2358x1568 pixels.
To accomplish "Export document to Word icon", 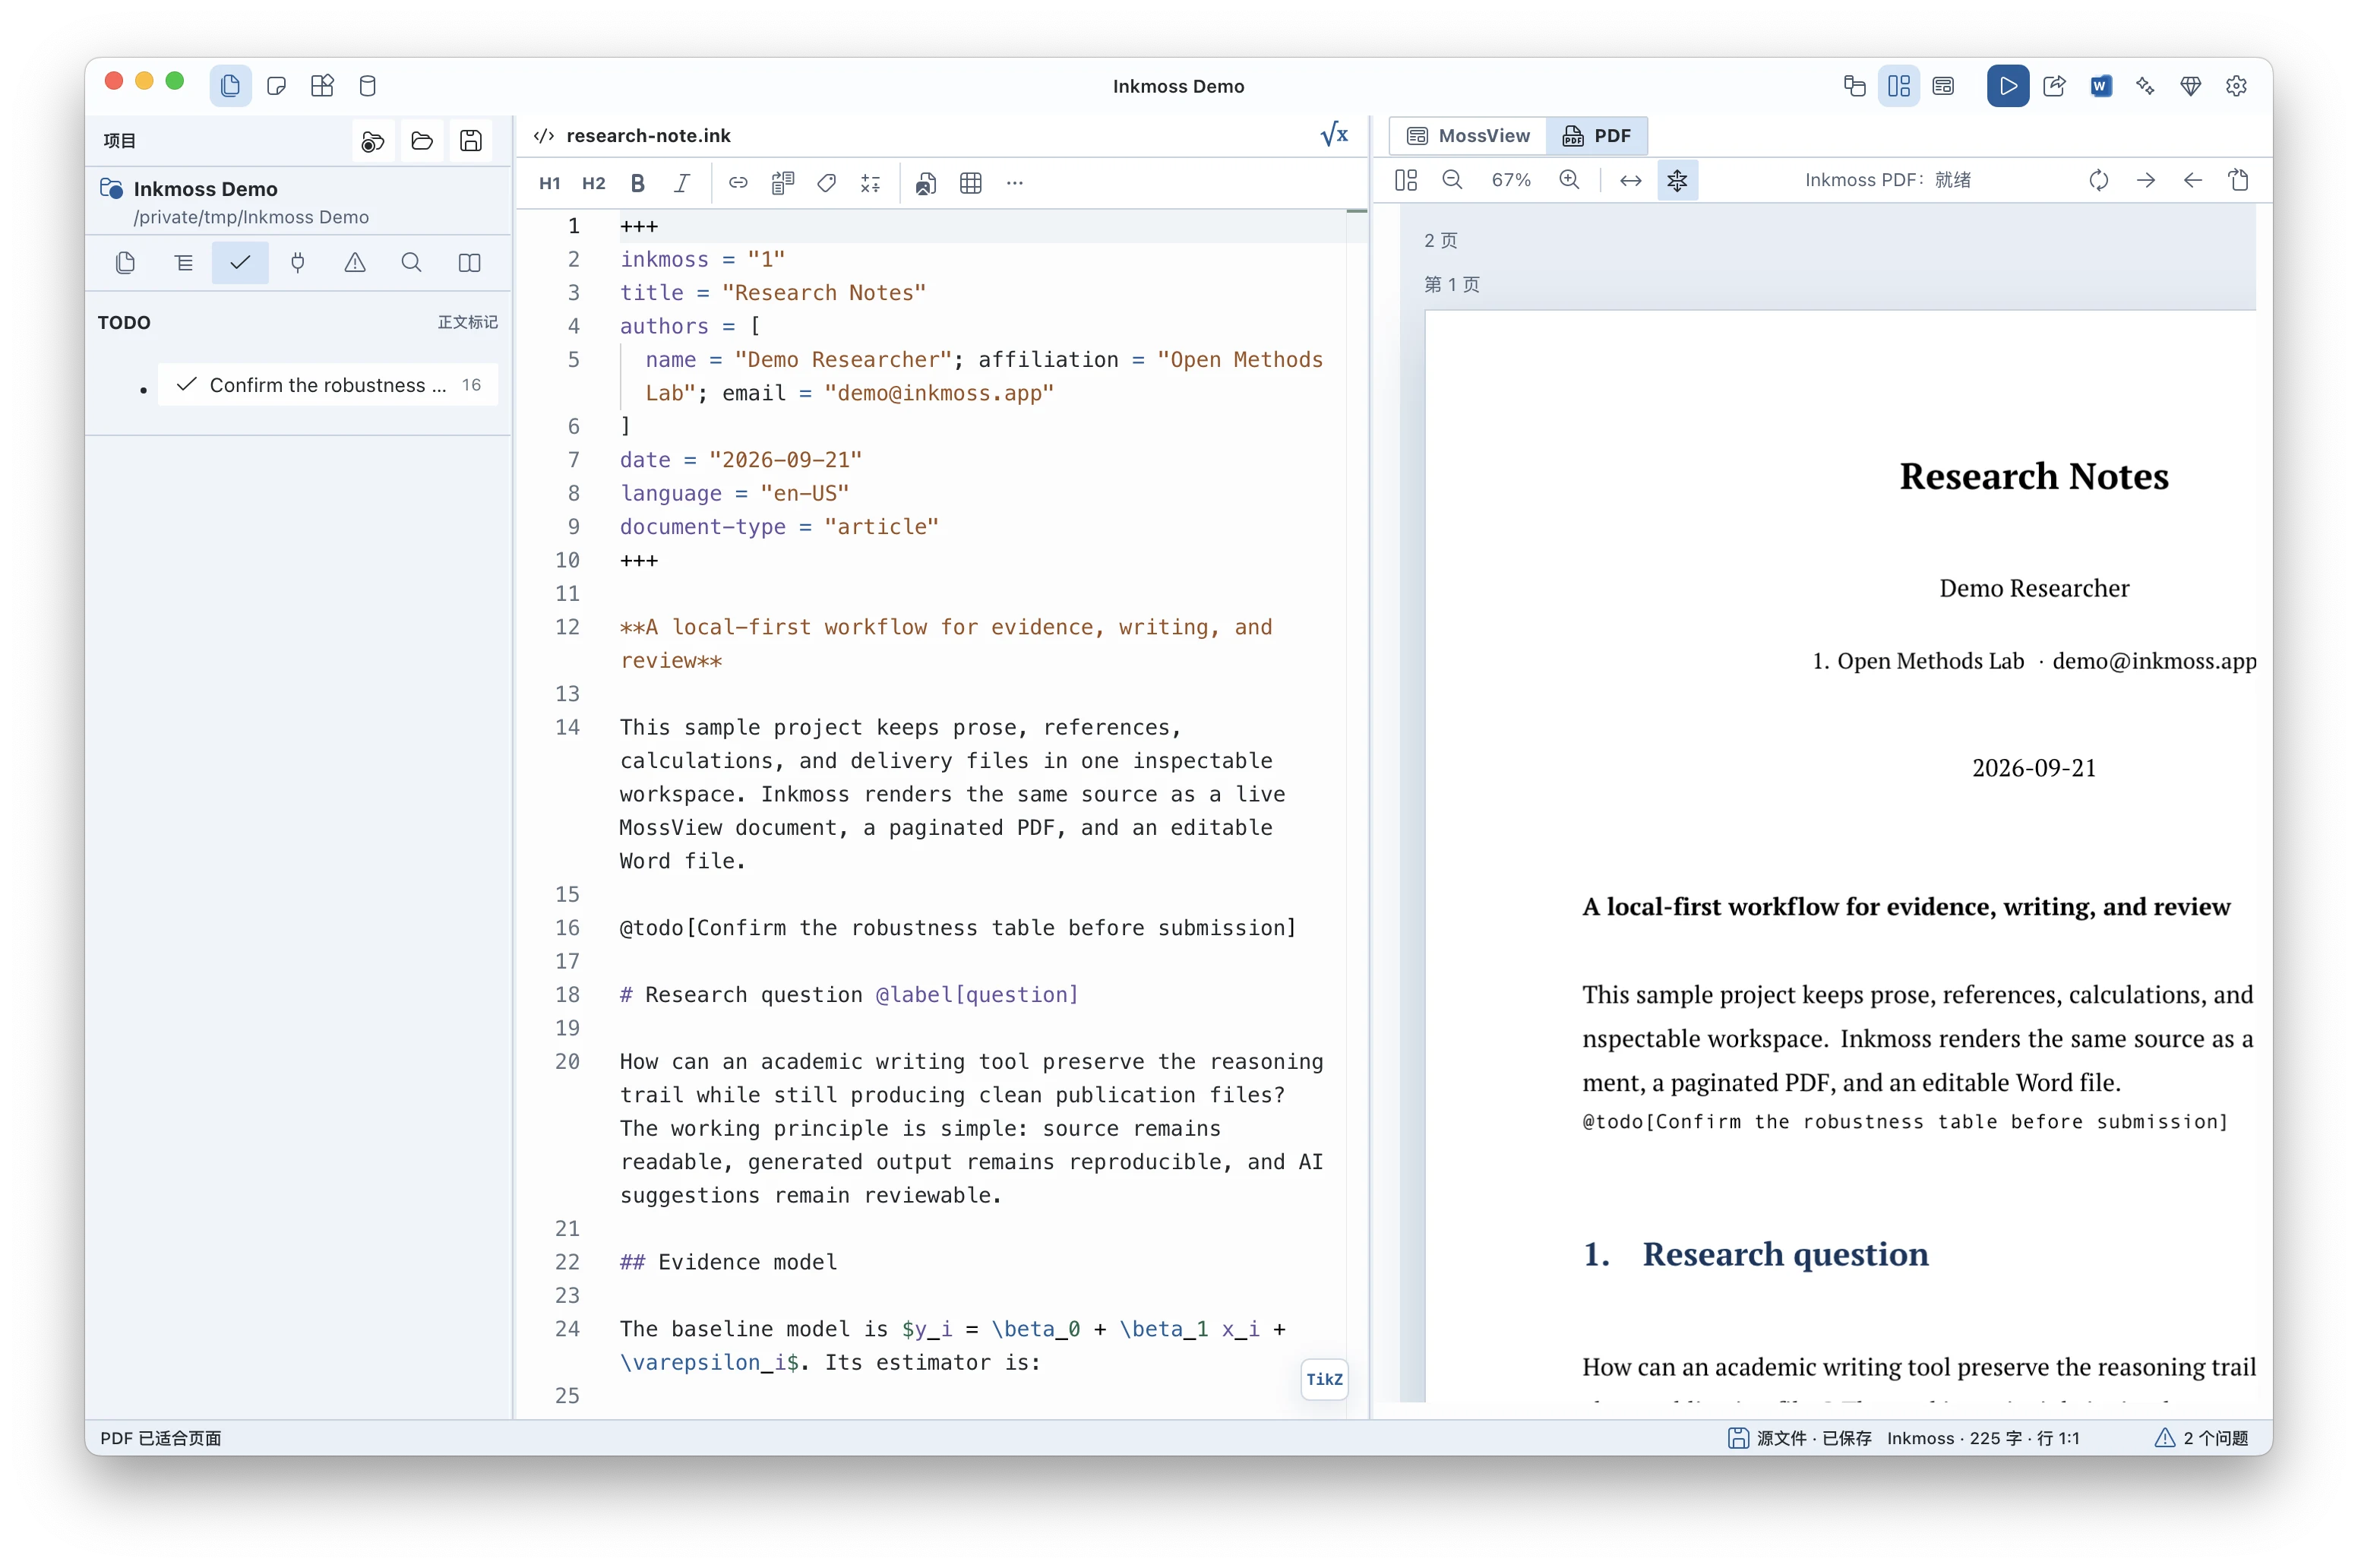I will (2100, 86).
